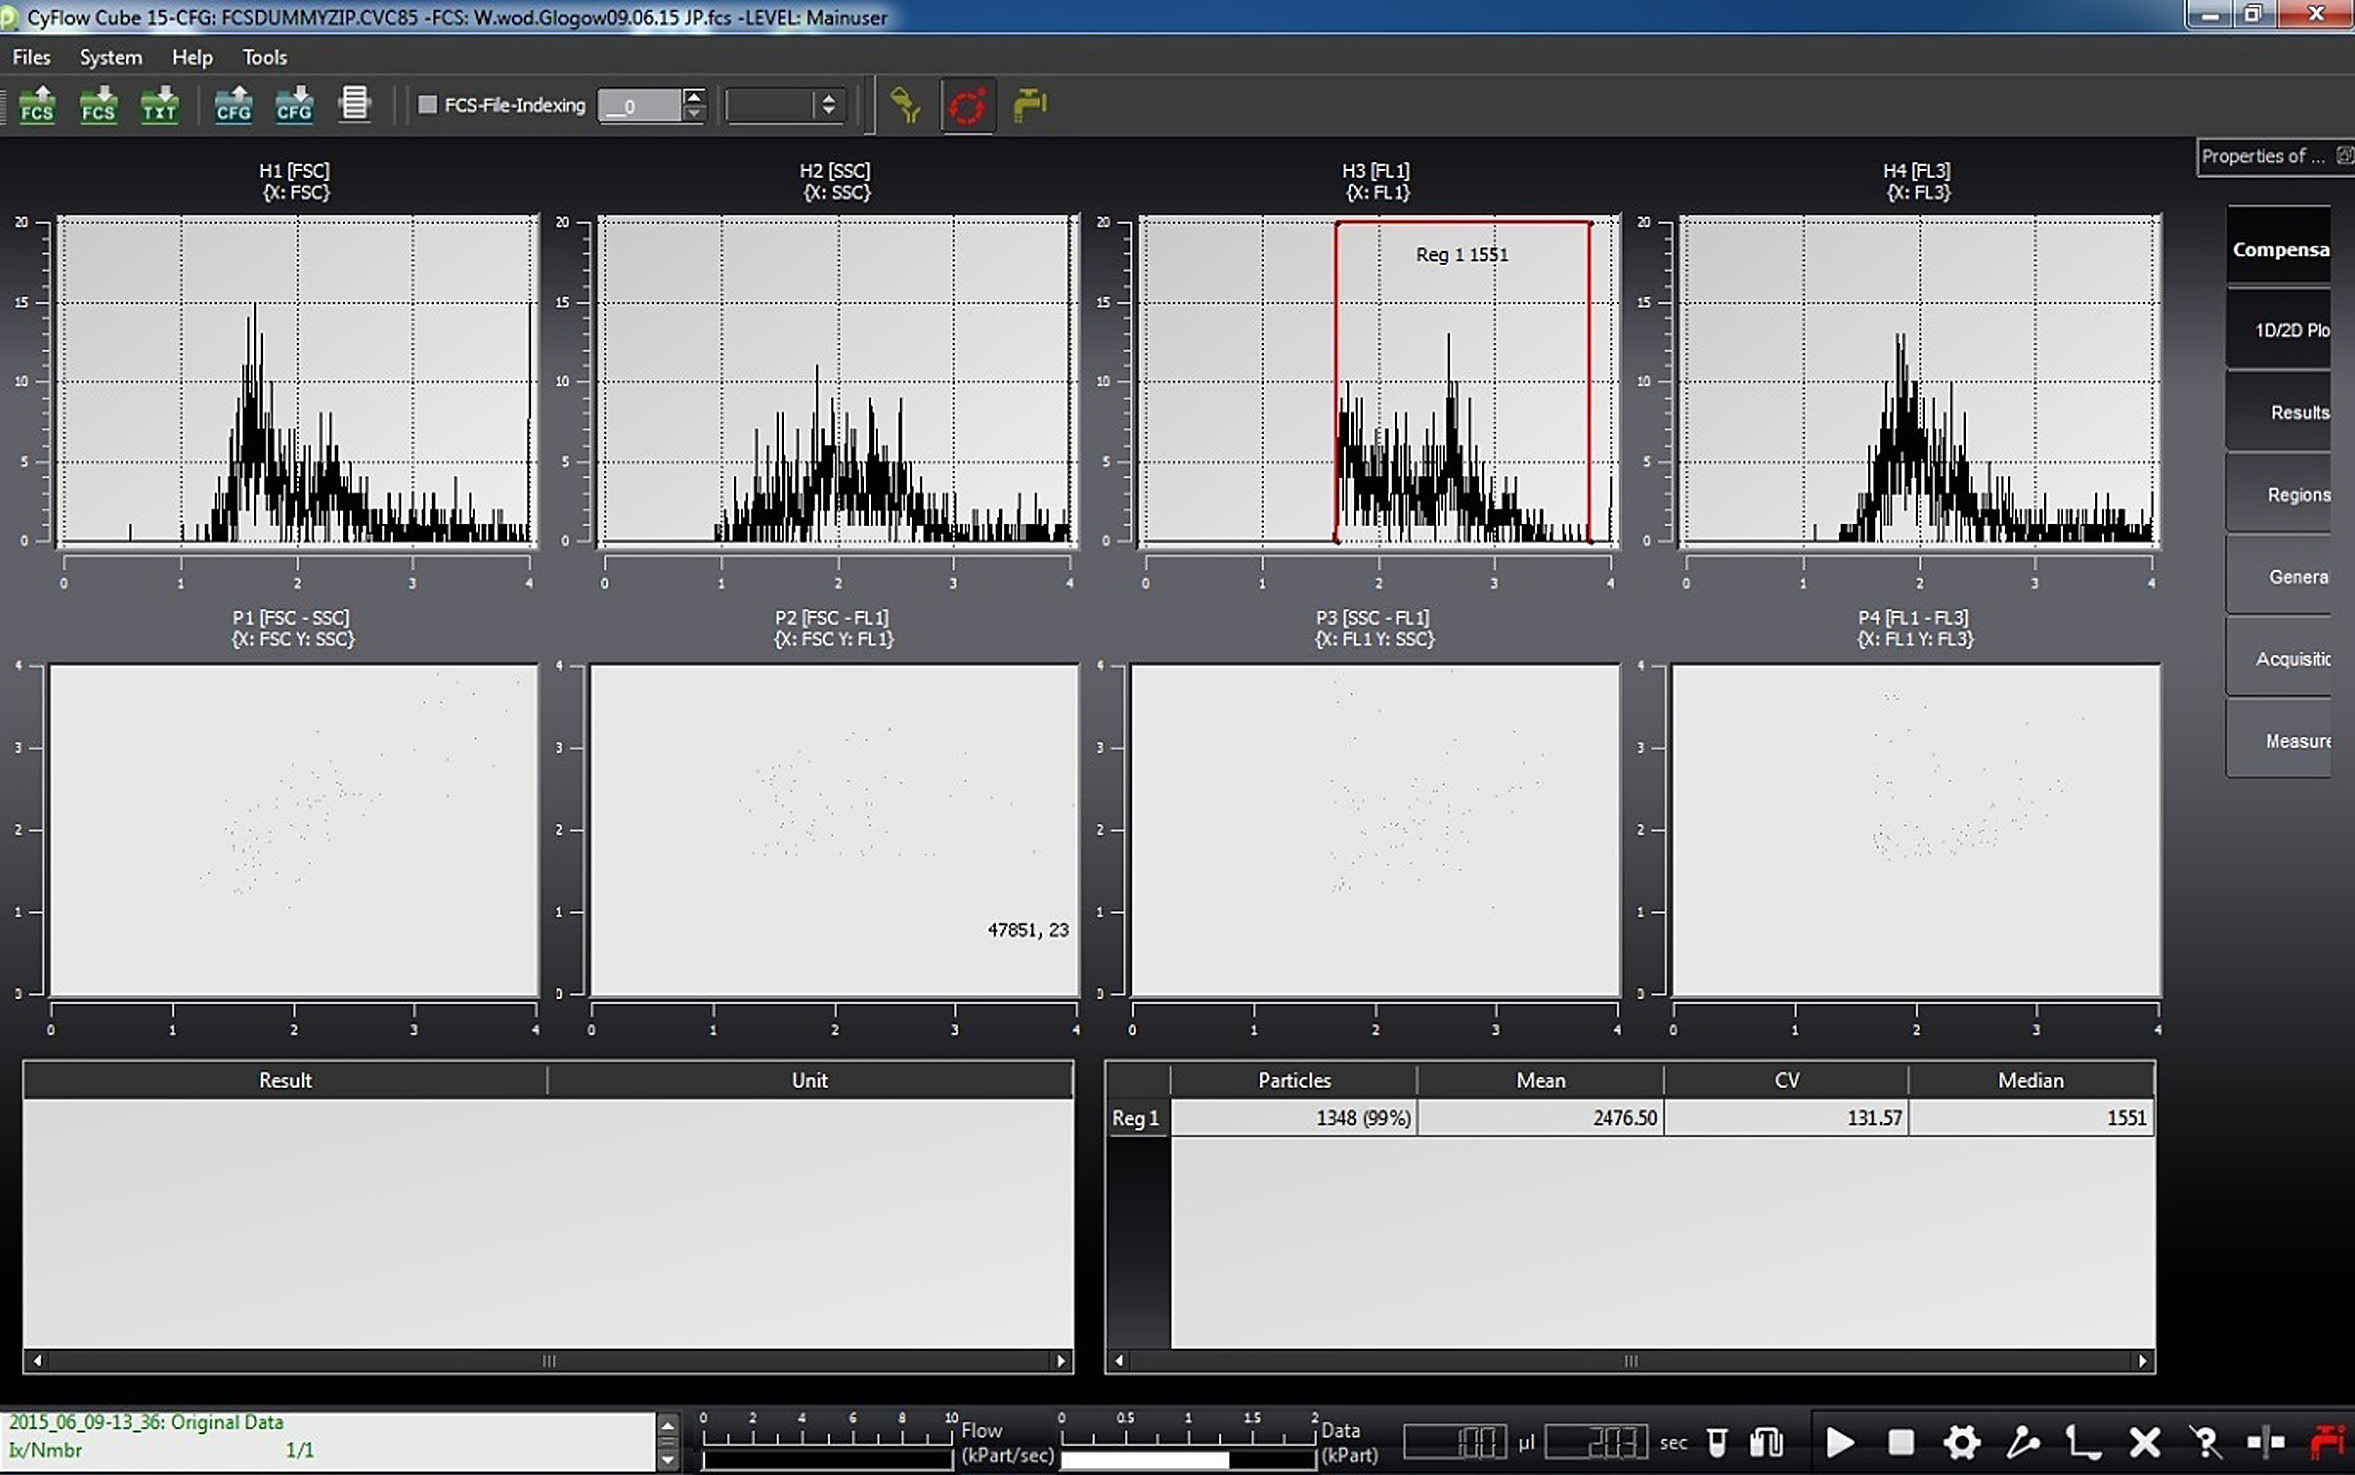Screen dimensions: 2355x1475
Task: Click the Properties panel float button
Action: point(2344,155)
